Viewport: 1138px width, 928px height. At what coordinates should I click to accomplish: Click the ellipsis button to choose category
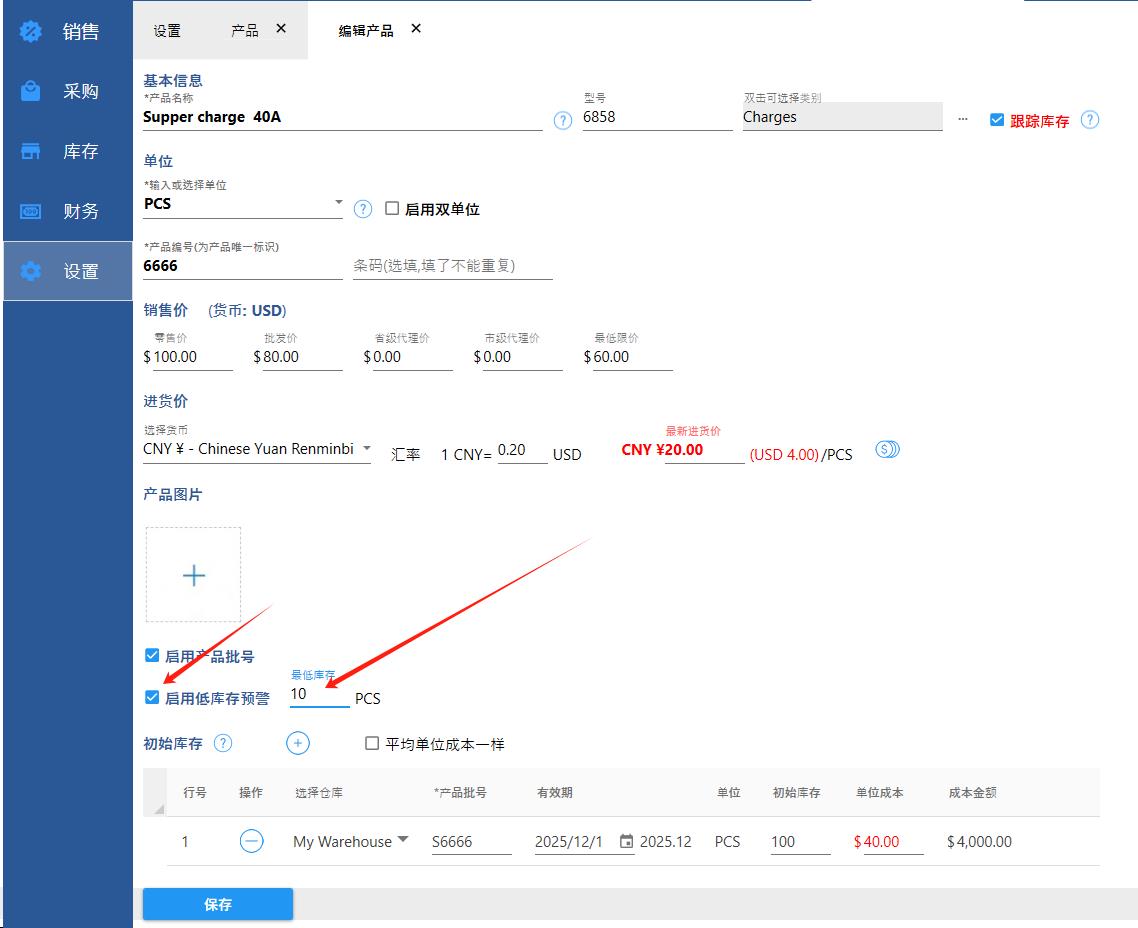pyautogui.click(x=963, y=118)
